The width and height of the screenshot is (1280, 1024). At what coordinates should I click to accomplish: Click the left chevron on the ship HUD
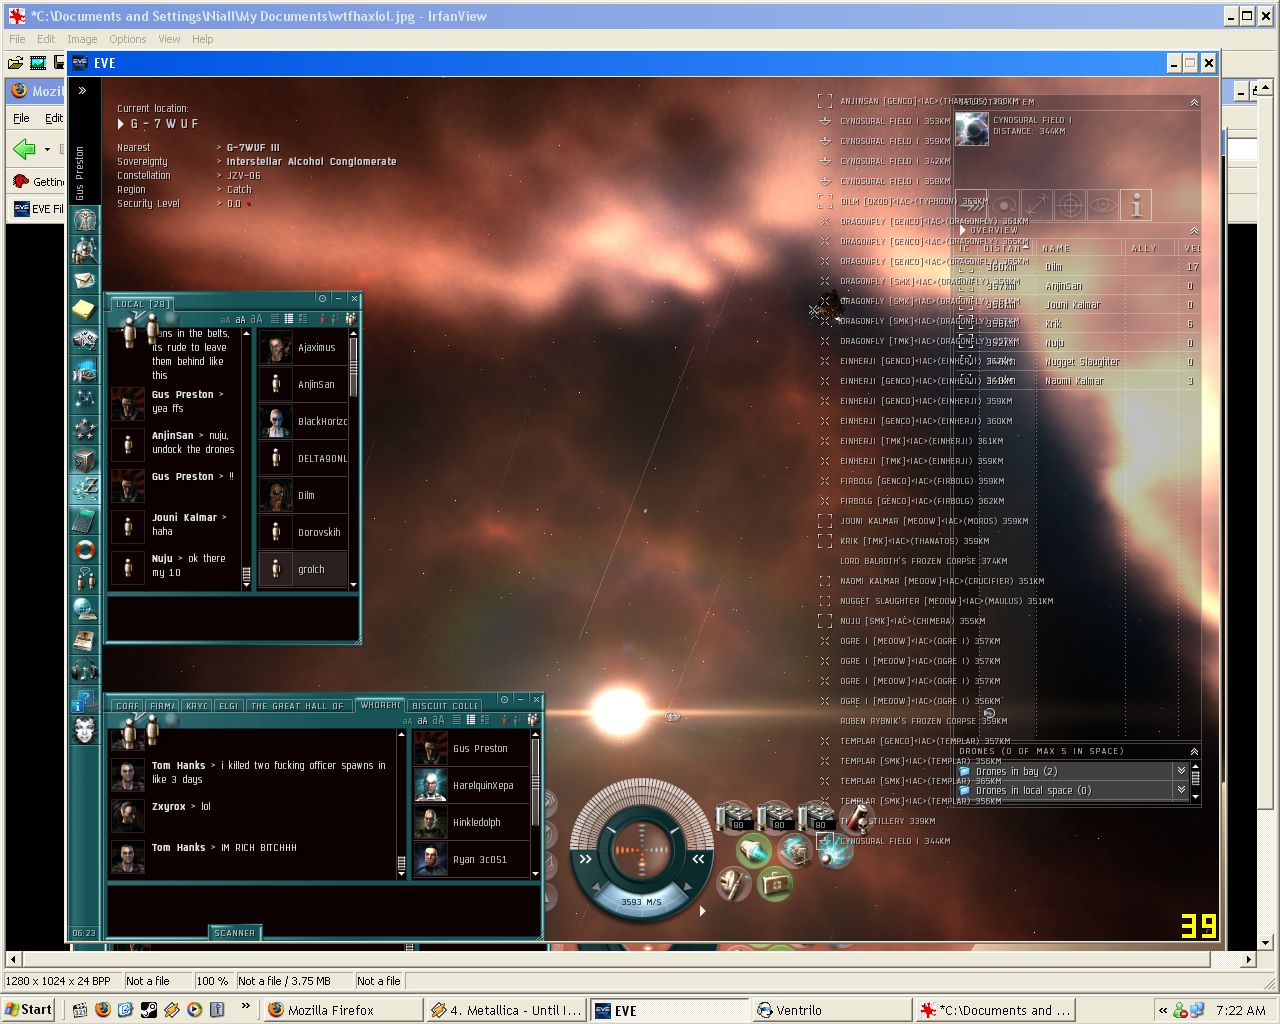coord(585,859)
